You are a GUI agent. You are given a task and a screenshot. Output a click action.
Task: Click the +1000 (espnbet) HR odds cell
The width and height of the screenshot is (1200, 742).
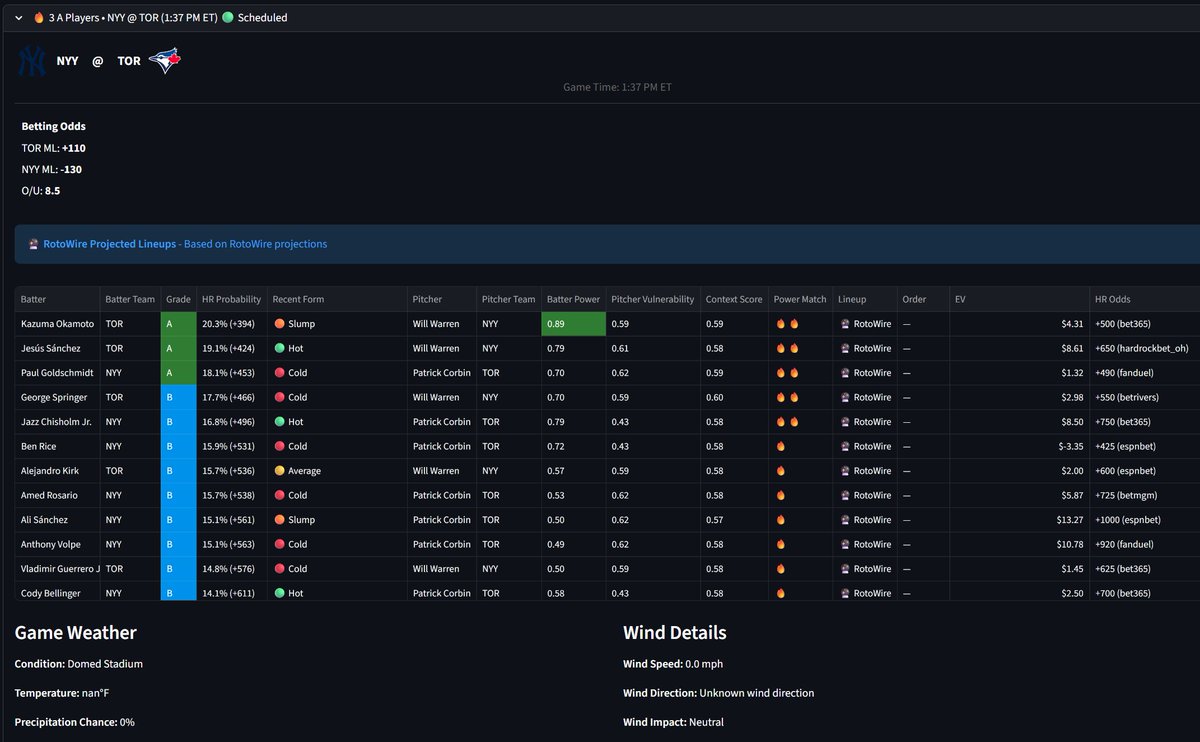click(x=1146, y=520)
